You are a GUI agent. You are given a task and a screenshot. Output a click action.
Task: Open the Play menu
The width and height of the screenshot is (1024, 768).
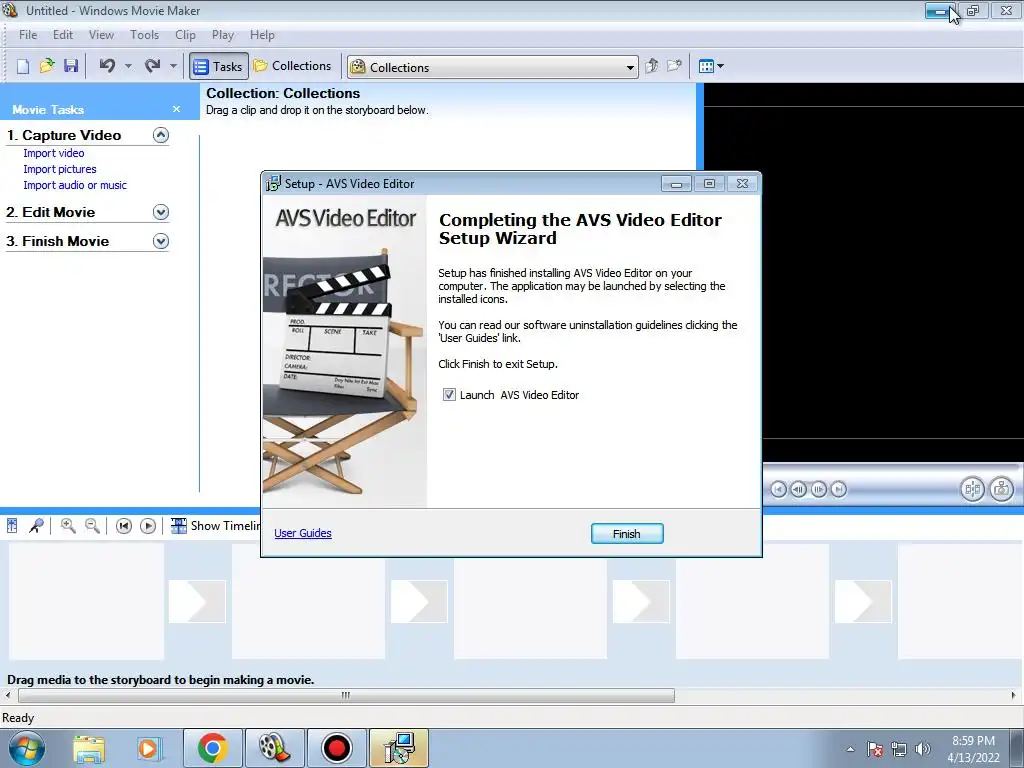pyautogui.click(x=223, y=35)
